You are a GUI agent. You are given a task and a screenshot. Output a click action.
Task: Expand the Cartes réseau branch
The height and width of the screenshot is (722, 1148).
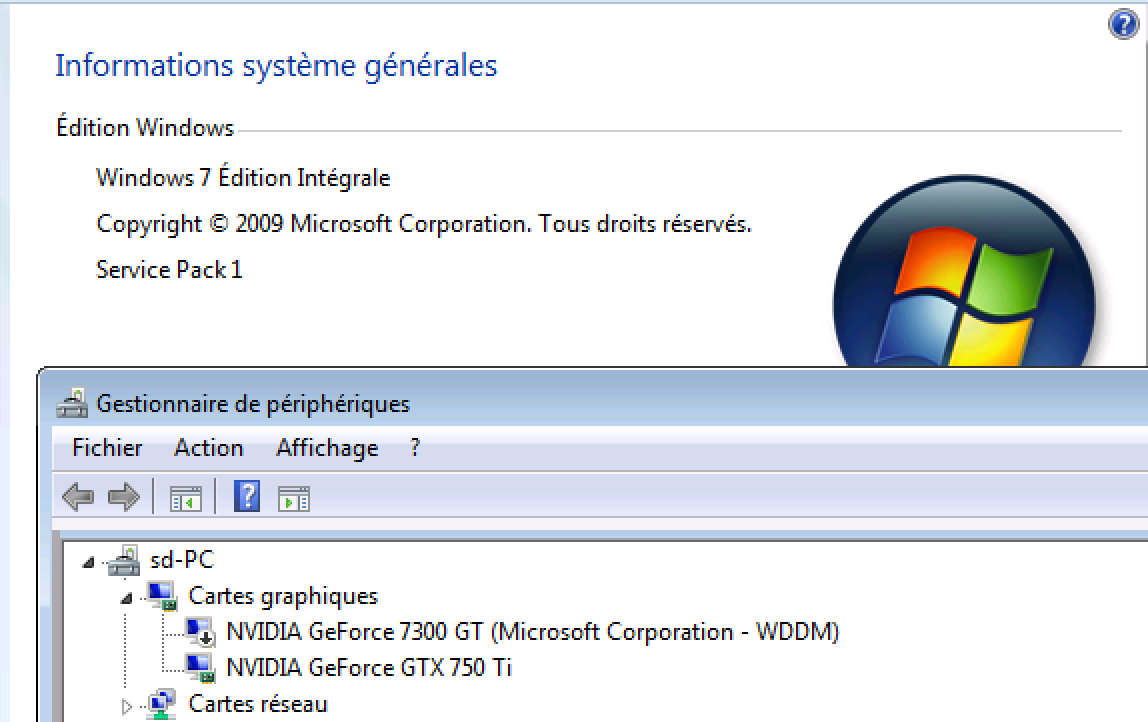(x=127, y=707)
